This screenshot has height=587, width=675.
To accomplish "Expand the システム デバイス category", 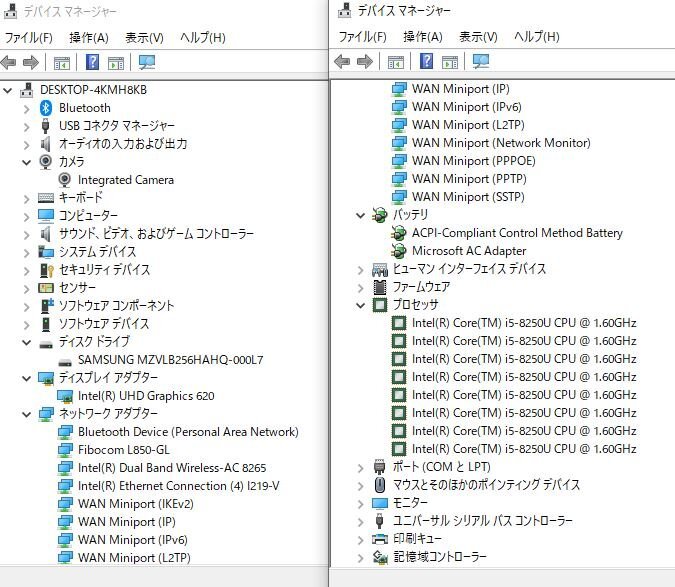I will click(27, 253).
